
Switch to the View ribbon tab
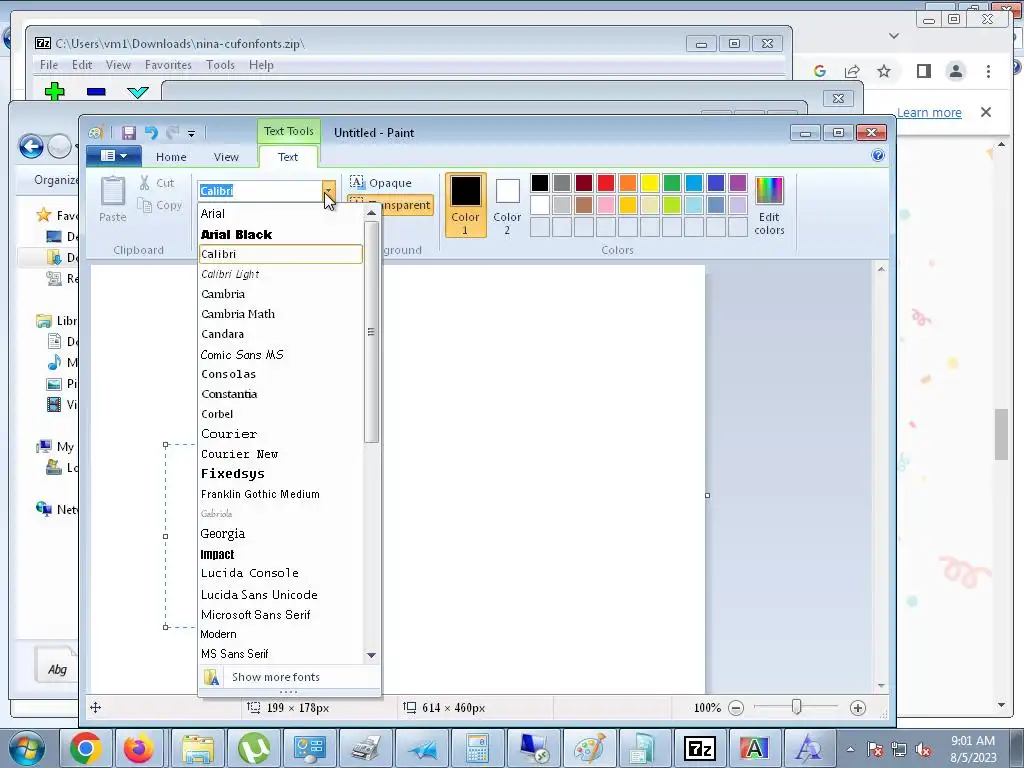(226, 157)
